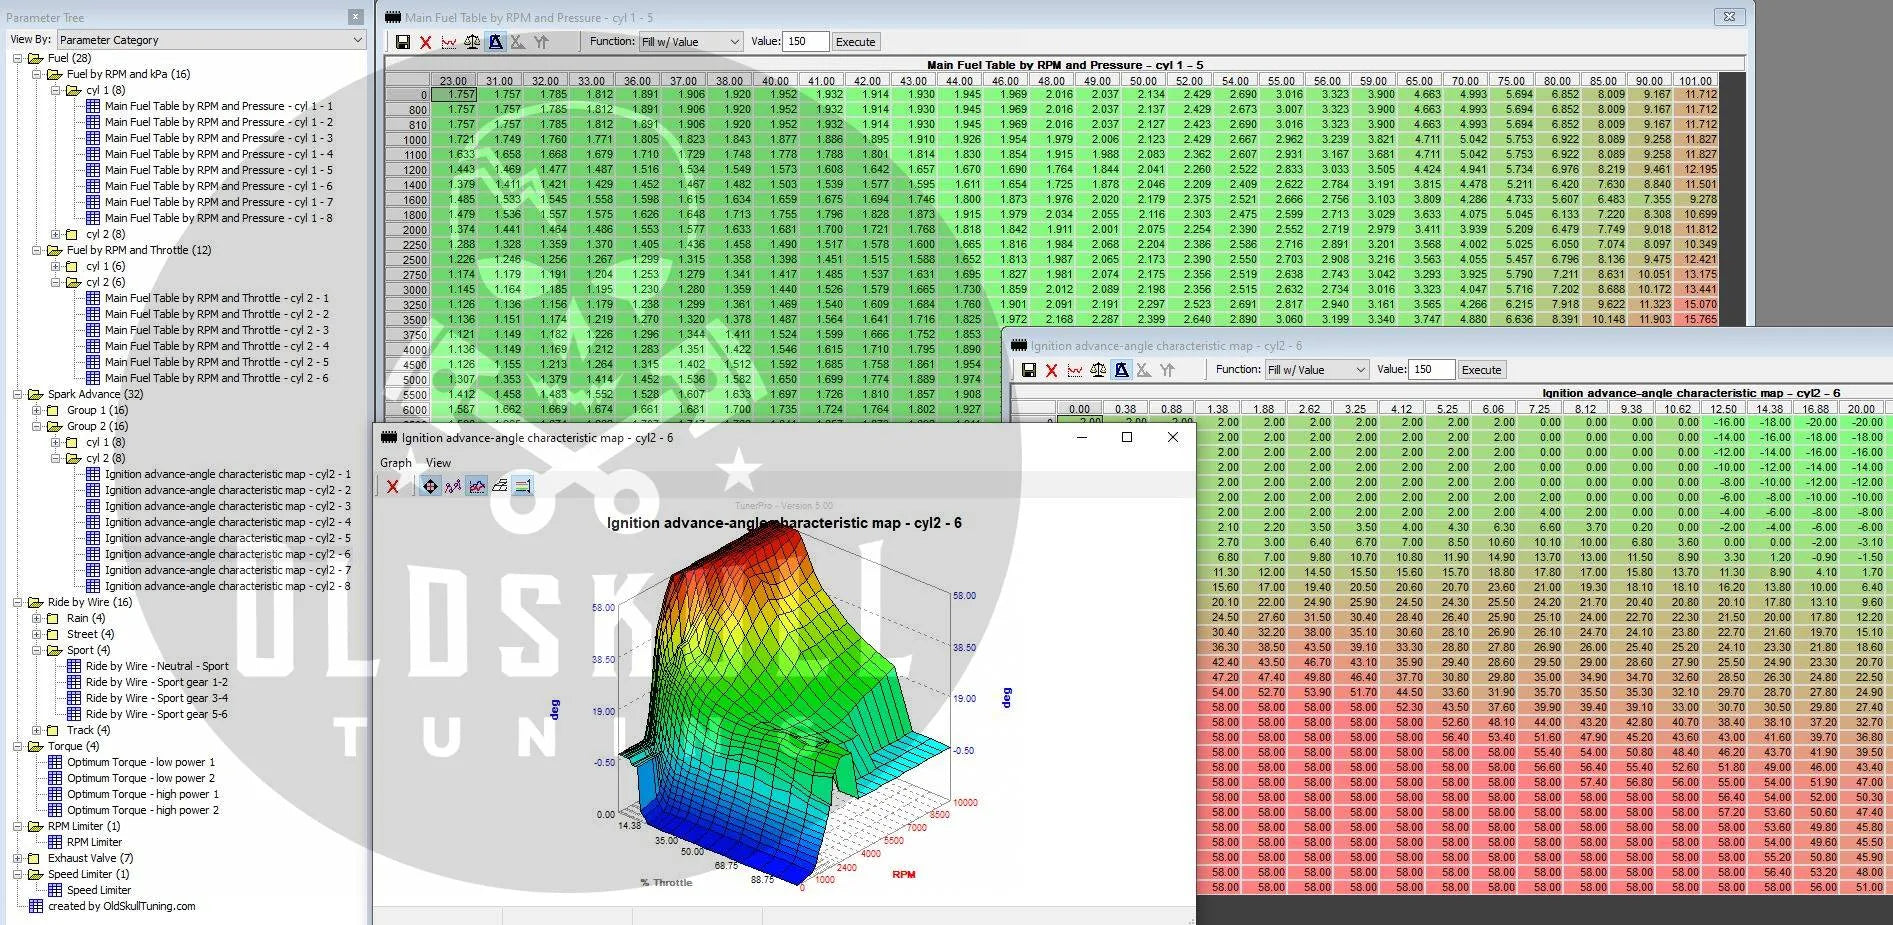
Task: Save fuel table with the floppy disk icon
Action: (402, 42)
